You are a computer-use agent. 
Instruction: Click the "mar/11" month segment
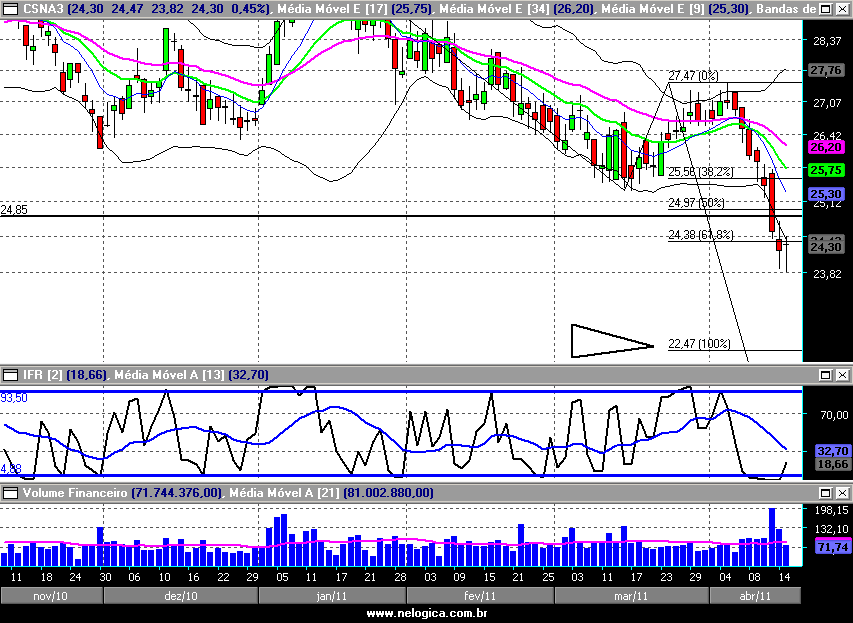[x=632, y=596]
